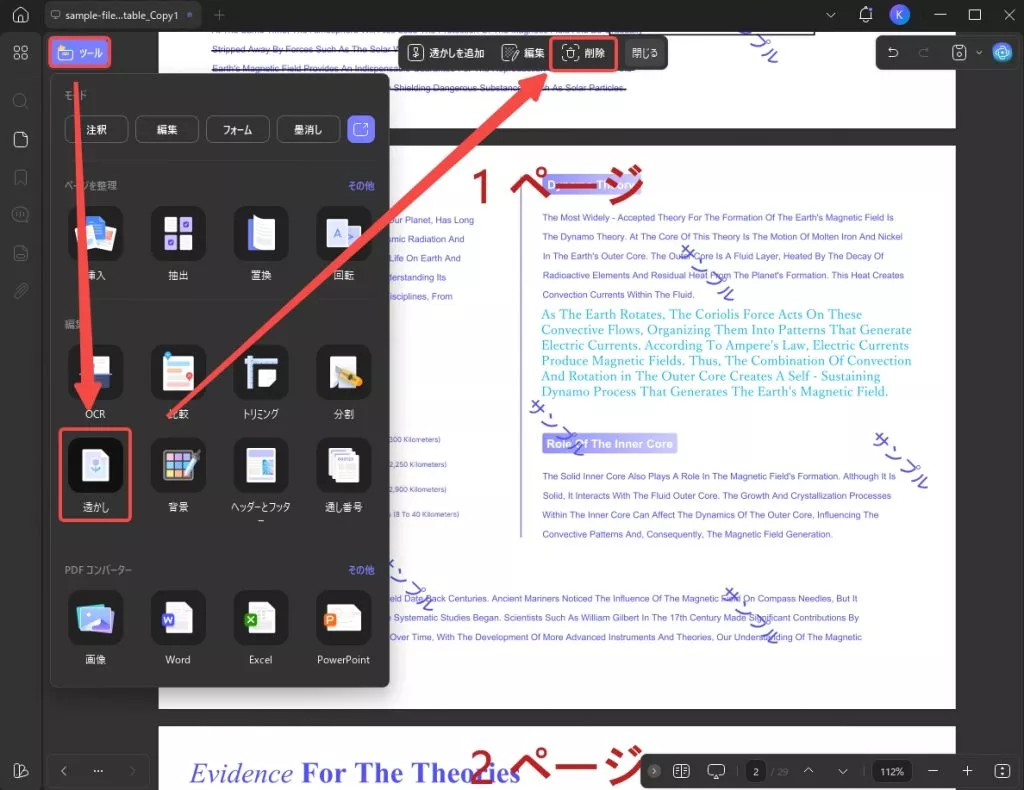Open the bookmarks sidebar icon
This screenshot has width=1024, height=790.
click(21, 177)
